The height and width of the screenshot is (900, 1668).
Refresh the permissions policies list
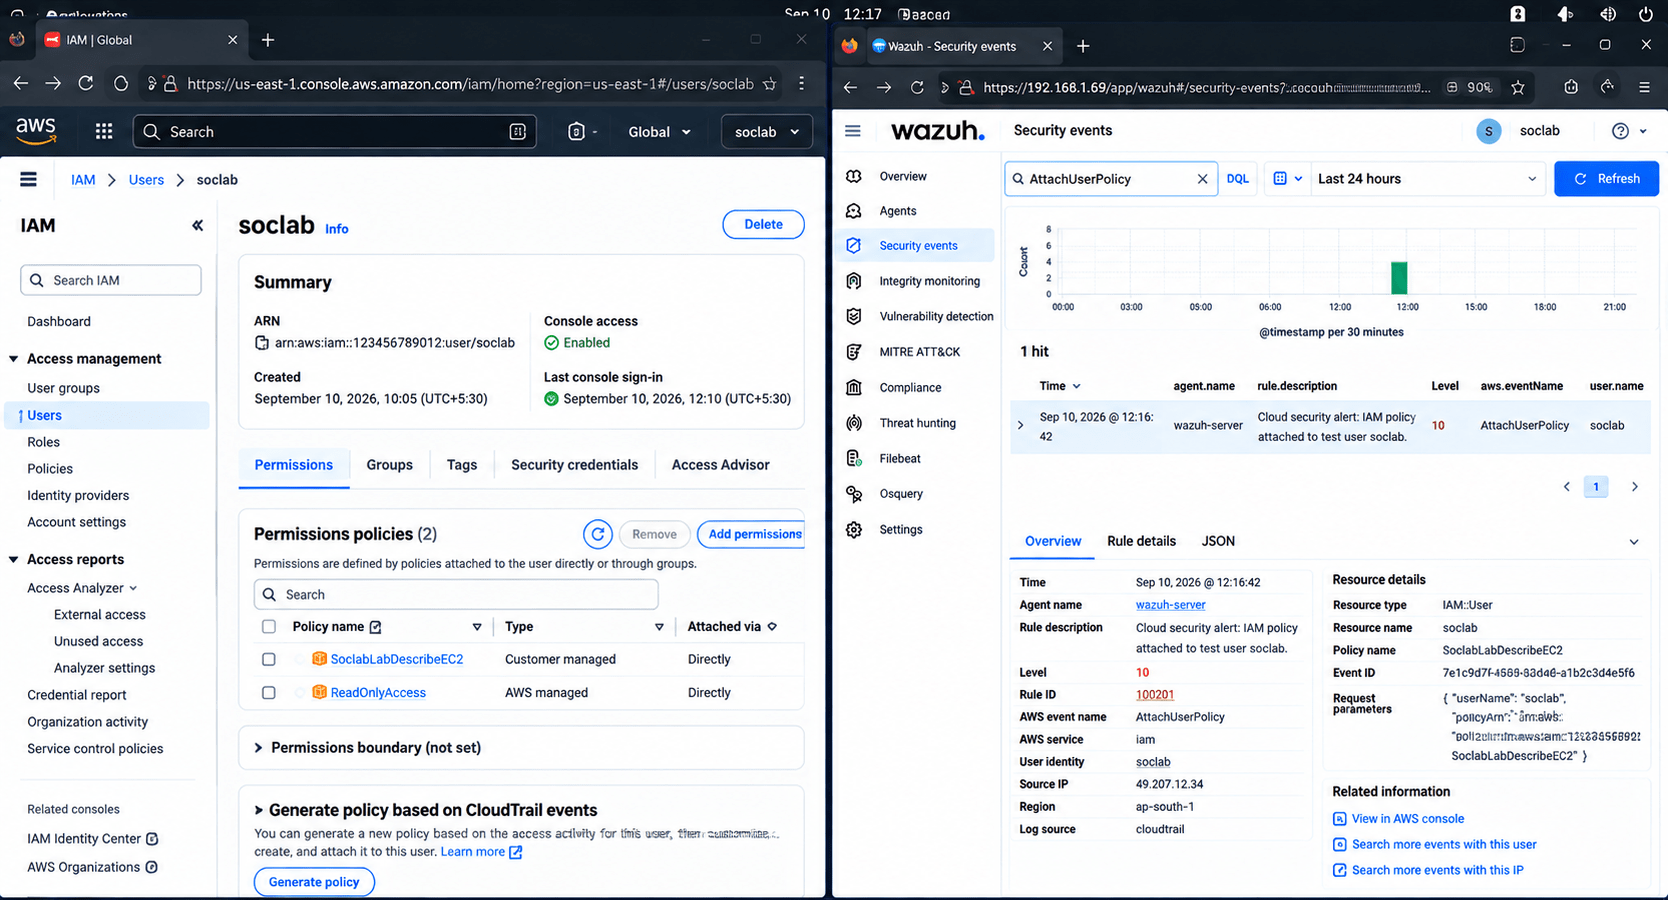(x=598, y=534)
